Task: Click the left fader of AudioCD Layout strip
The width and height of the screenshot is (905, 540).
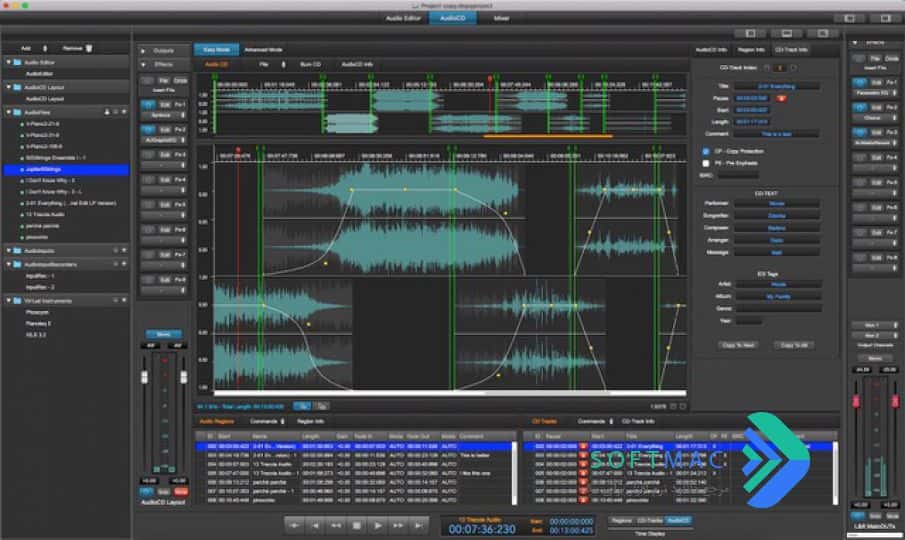Action: coord(144,377)
